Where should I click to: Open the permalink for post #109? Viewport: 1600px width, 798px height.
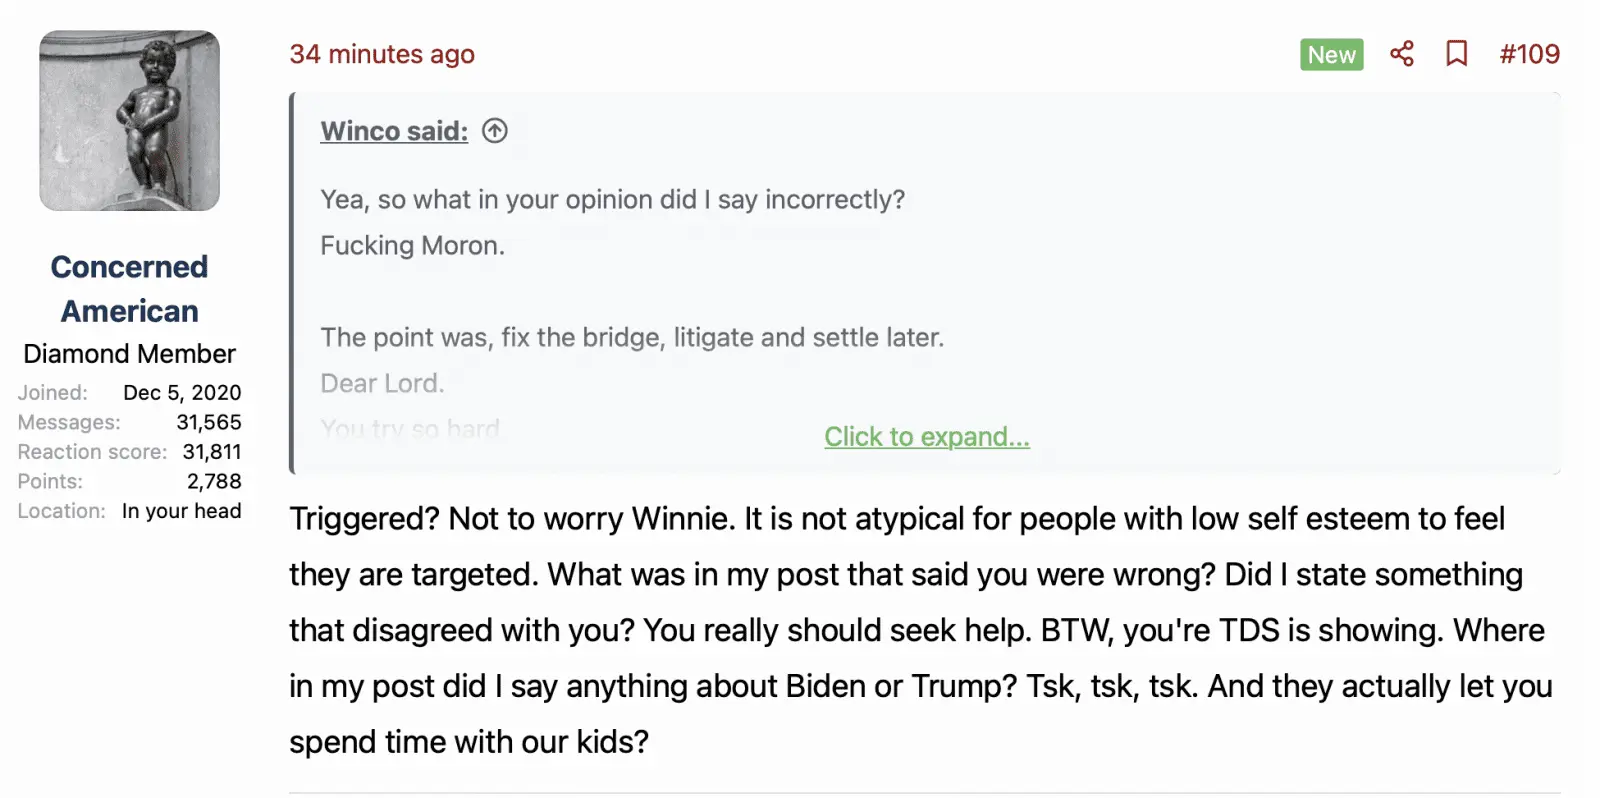click(1529, 54)
